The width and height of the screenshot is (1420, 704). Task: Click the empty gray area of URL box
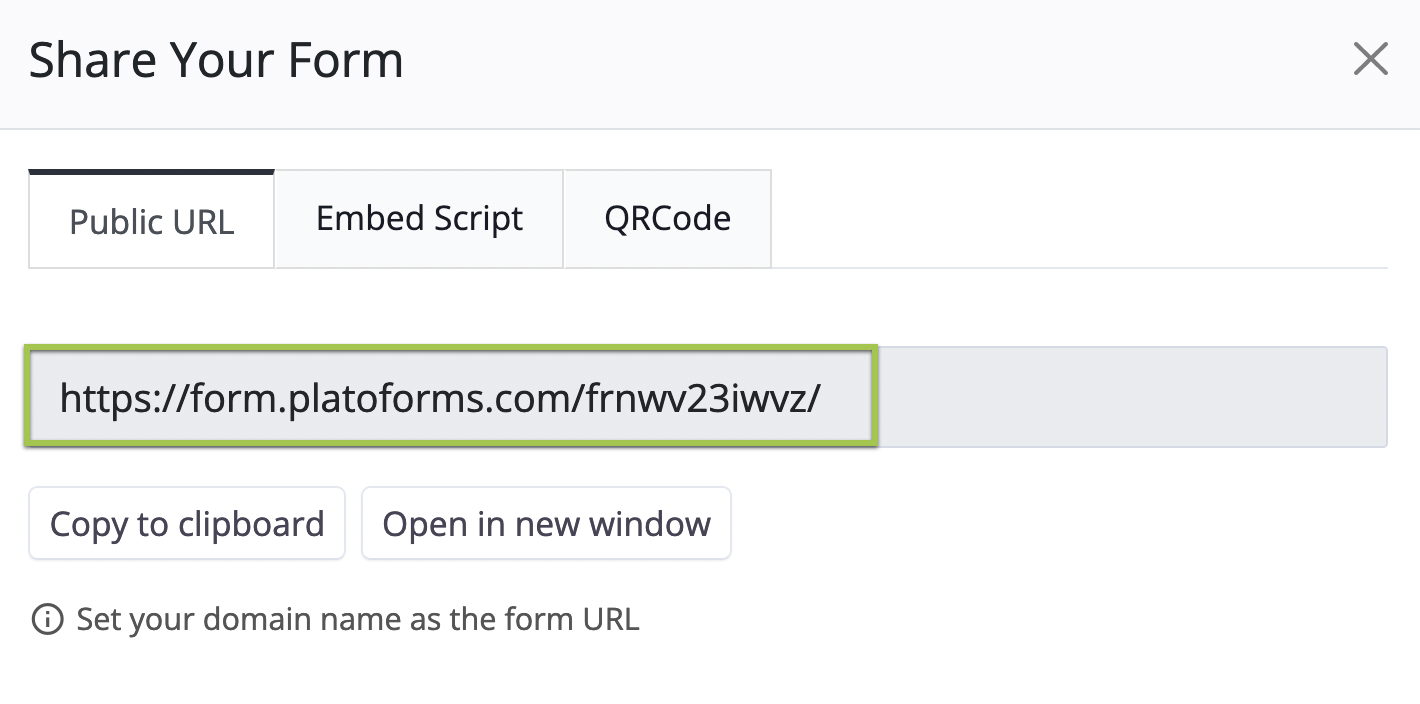(1130, 398)
